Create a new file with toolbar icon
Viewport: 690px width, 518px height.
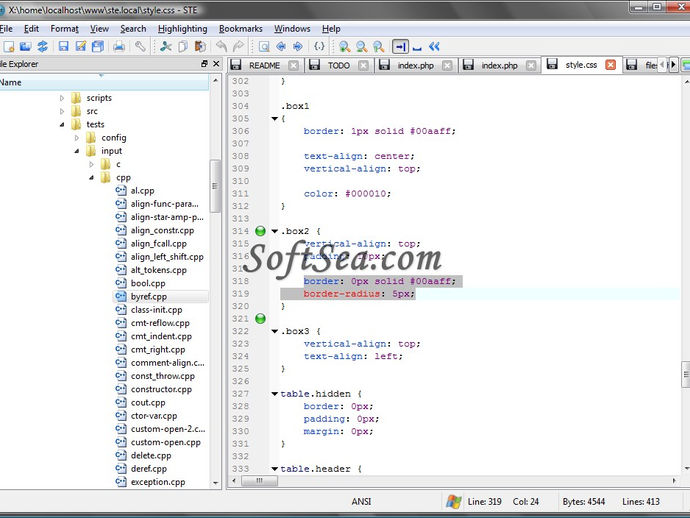[x=9, y=46]
